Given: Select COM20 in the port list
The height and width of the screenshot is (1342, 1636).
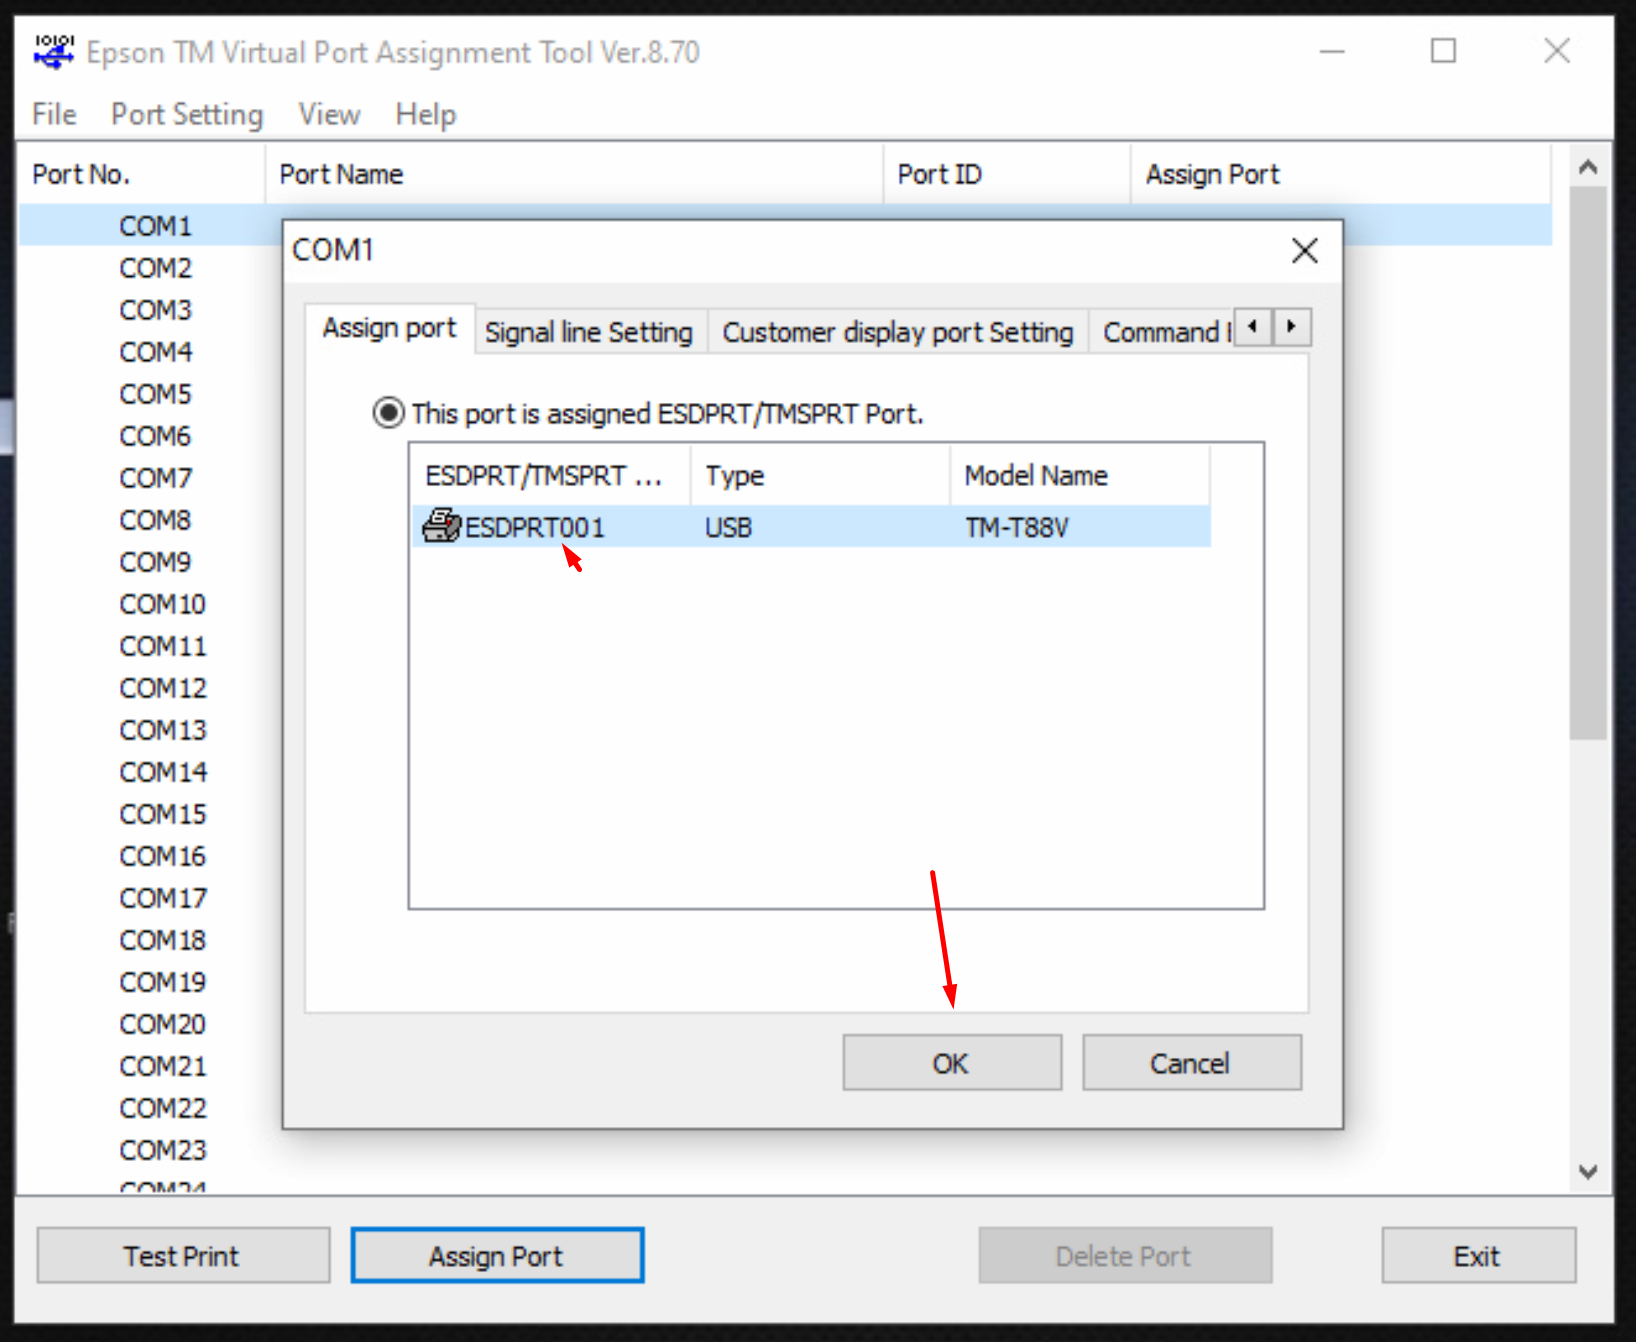Looking at the screenshot, I should coord(163,1024).
